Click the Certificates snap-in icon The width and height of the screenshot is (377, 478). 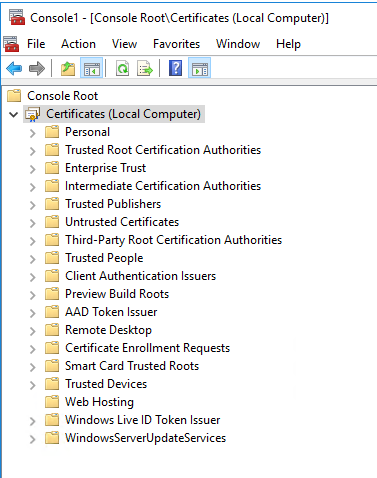coord(33,114)
